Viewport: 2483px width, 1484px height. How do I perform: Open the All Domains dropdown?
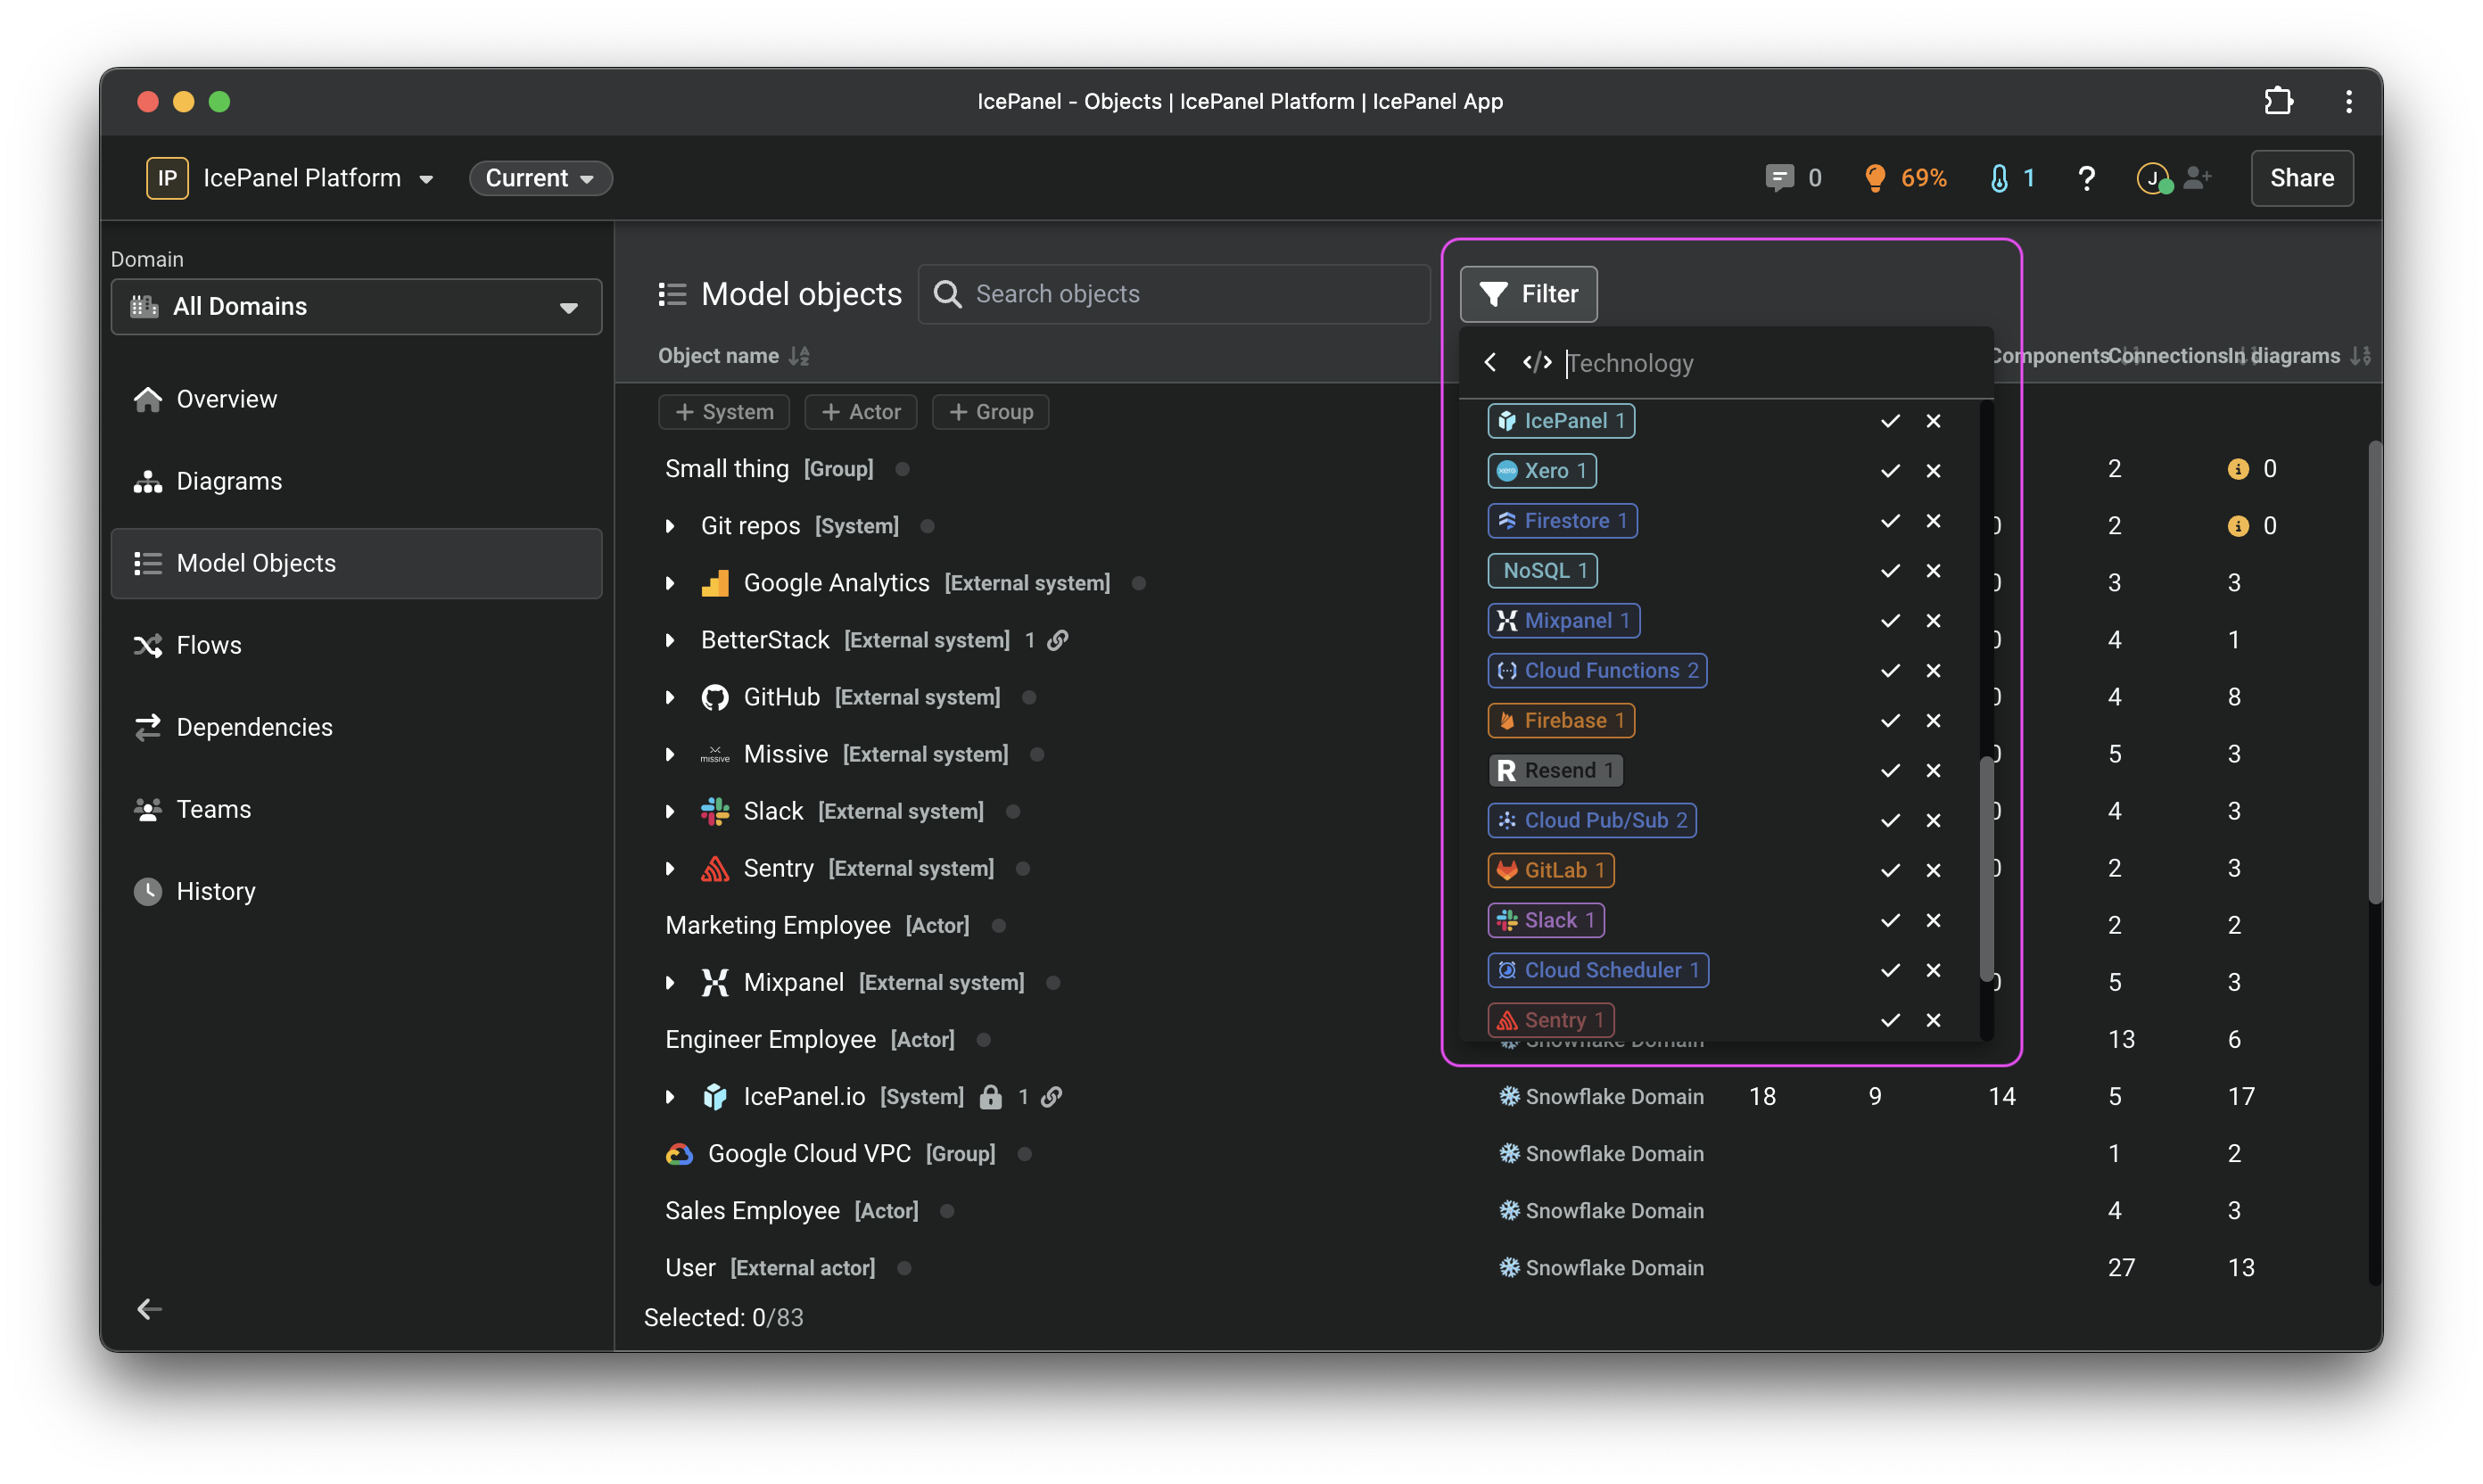tap(356, 307)
